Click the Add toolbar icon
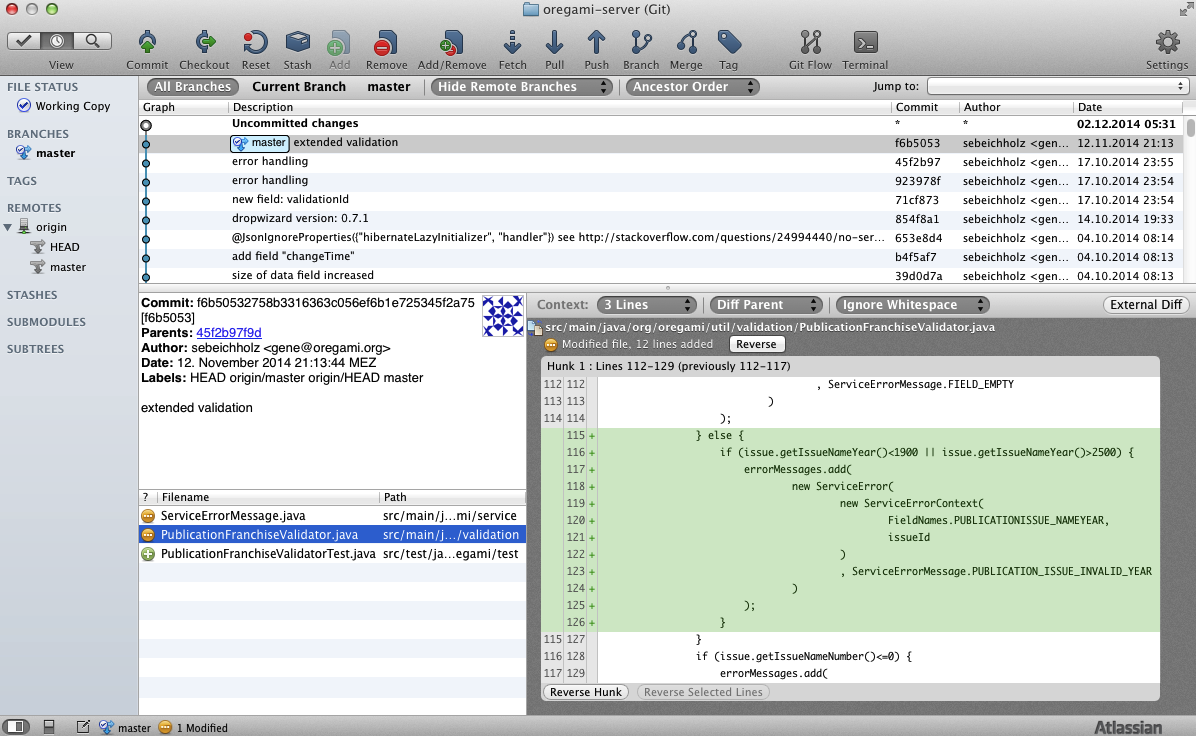 pyautogui.click(x=339, y=43)
